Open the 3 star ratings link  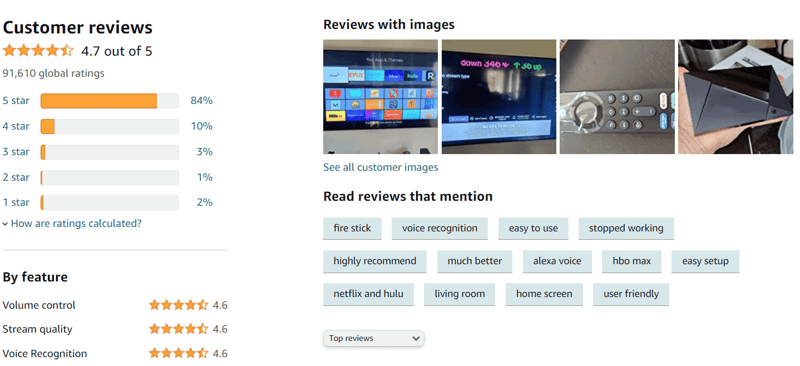pos(16,152)
